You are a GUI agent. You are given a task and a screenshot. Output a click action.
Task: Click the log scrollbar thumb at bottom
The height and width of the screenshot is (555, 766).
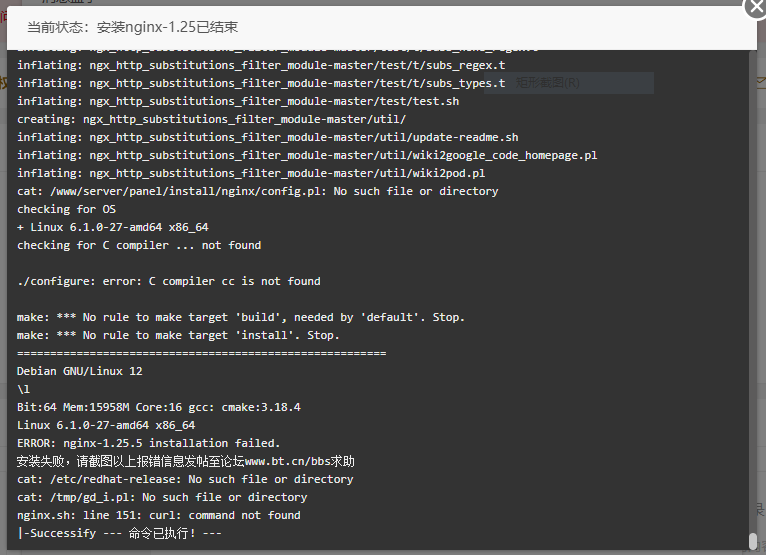click(x=753, y=541)
